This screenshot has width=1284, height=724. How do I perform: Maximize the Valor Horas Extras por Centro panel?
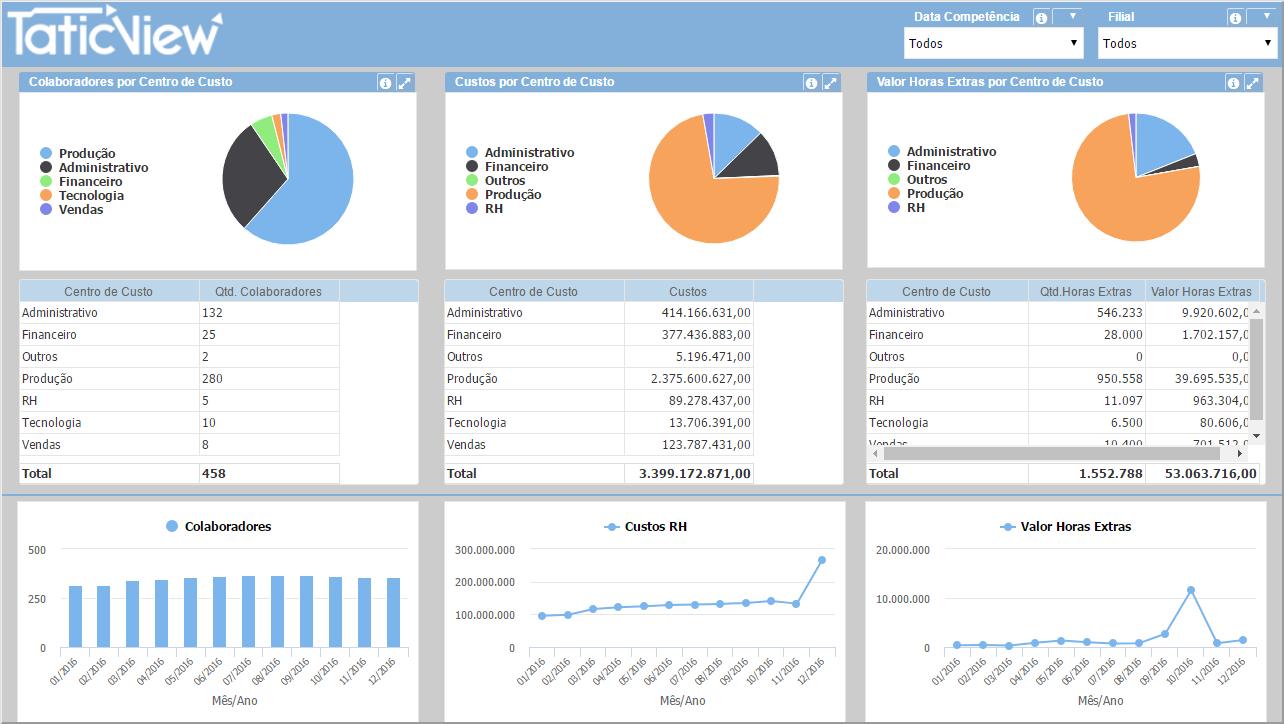(1252, 83)
